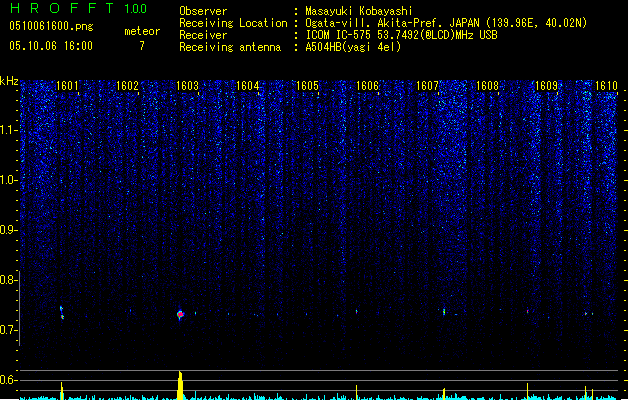Click the Receiving antenna label
The height and width of the screenshot is (400, 629).
(230, 47)
